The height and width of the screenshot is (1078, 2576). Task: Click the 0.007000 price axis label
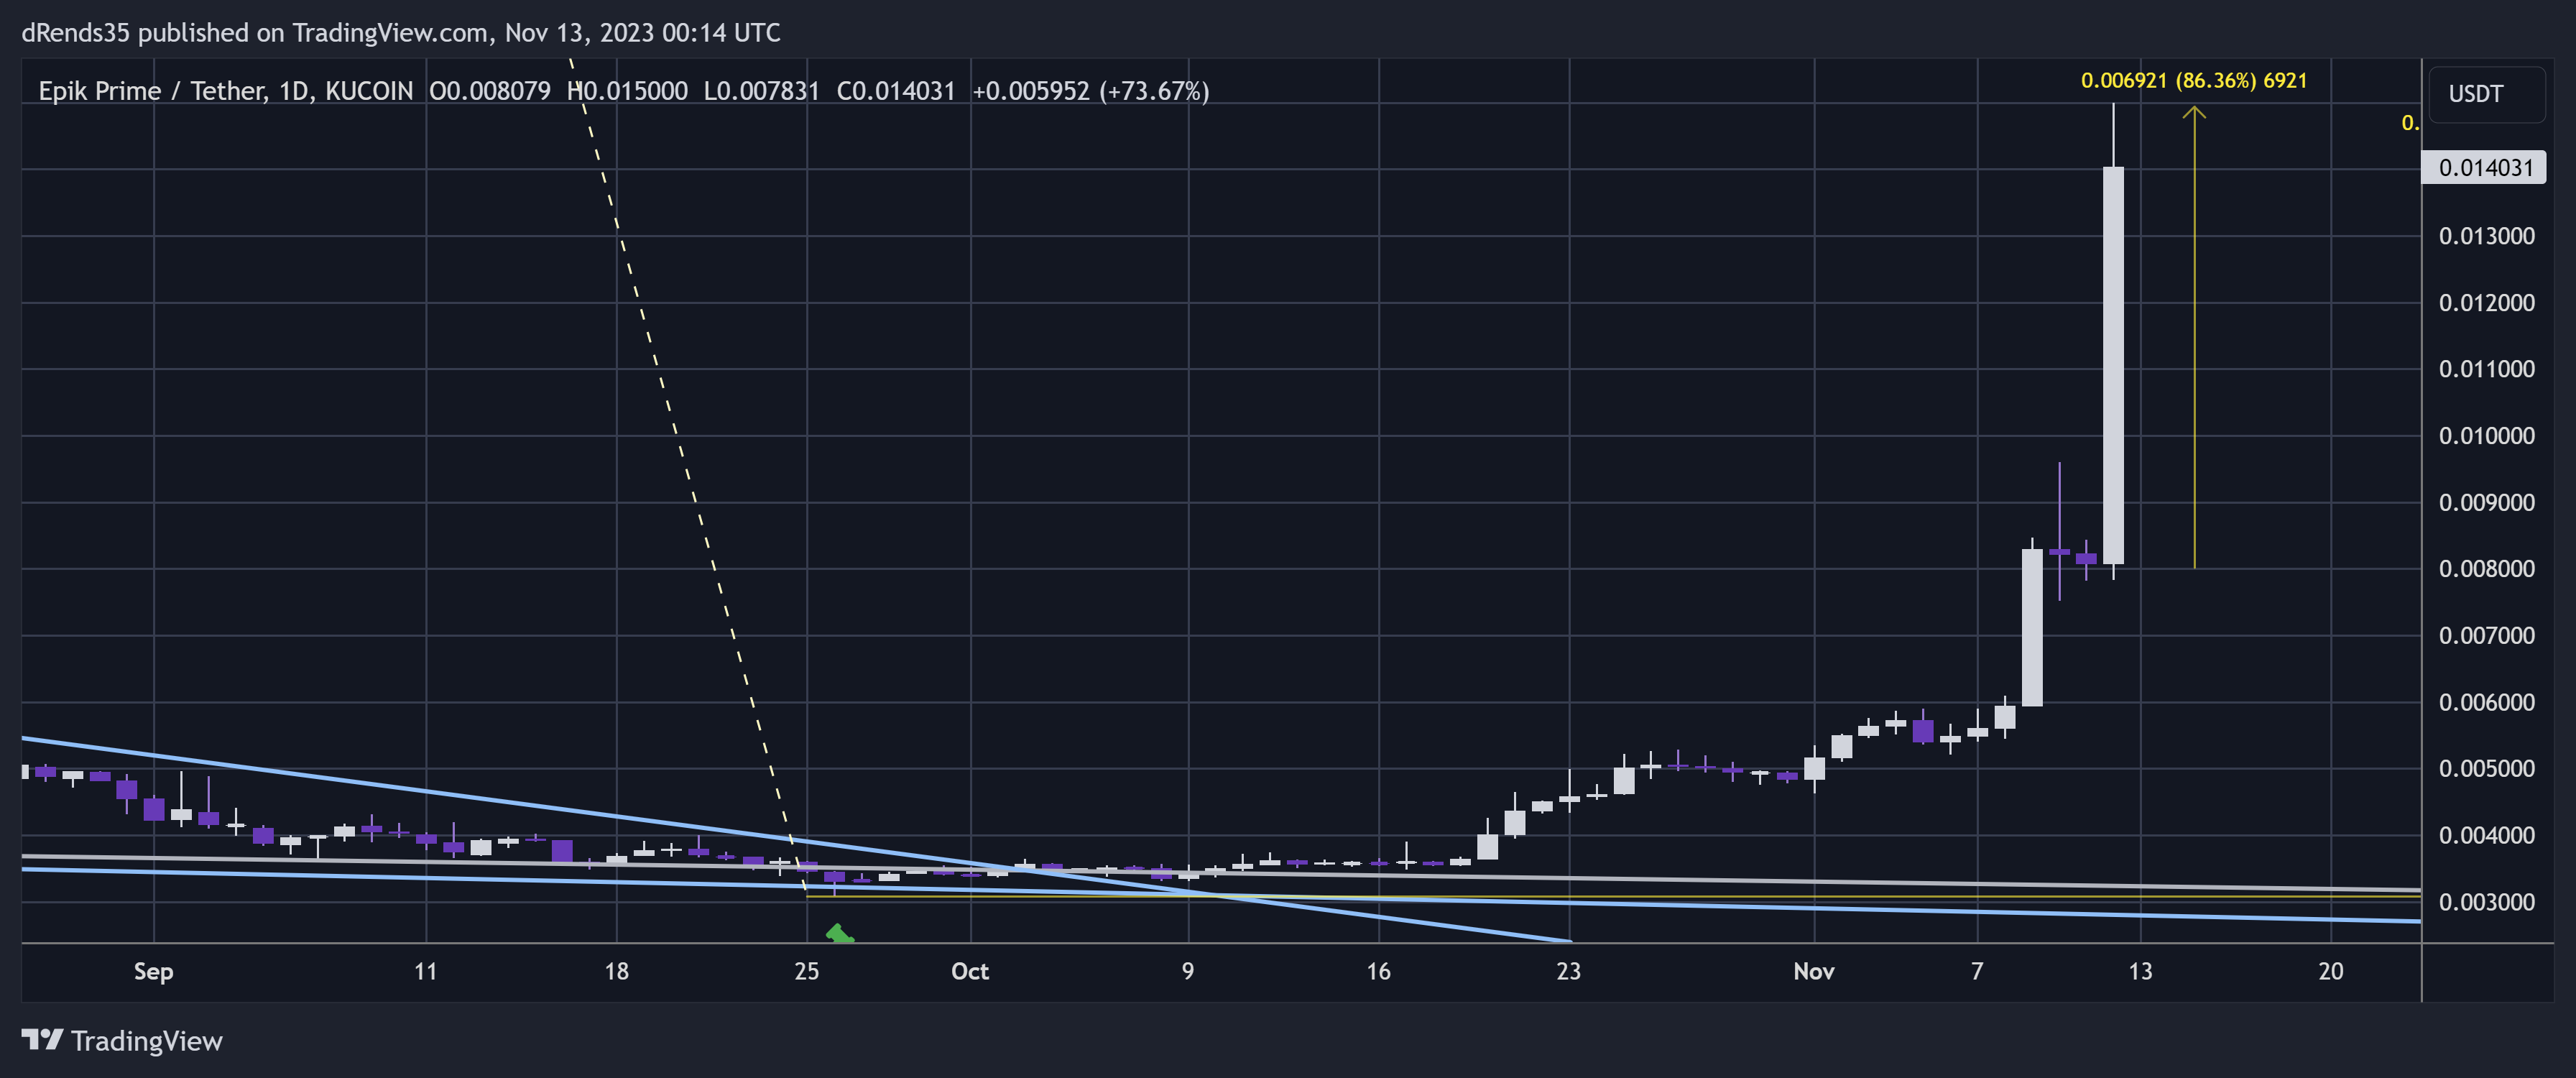click(2486, 636)
